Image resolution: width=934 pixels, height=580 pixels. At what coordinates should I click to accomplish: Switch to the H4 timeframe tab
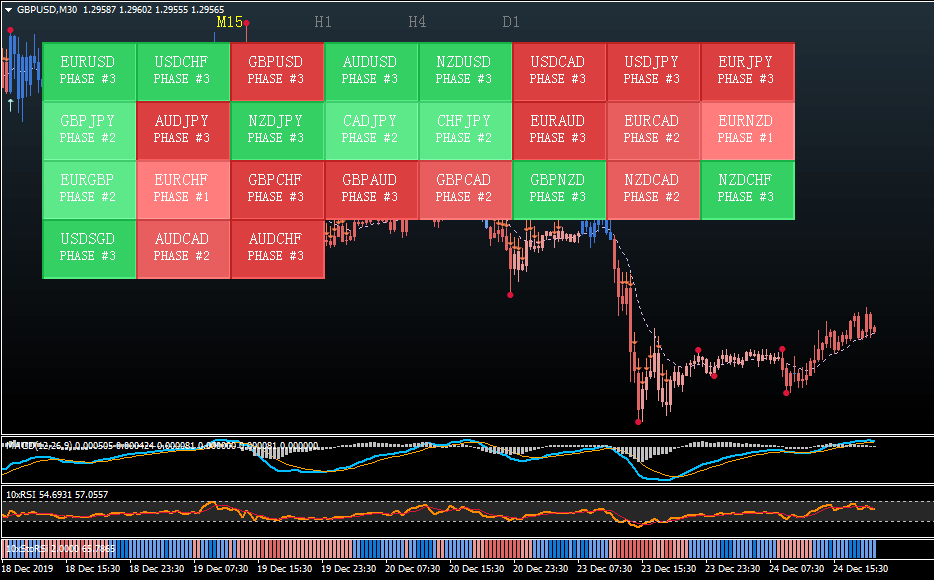coord(417,21)
